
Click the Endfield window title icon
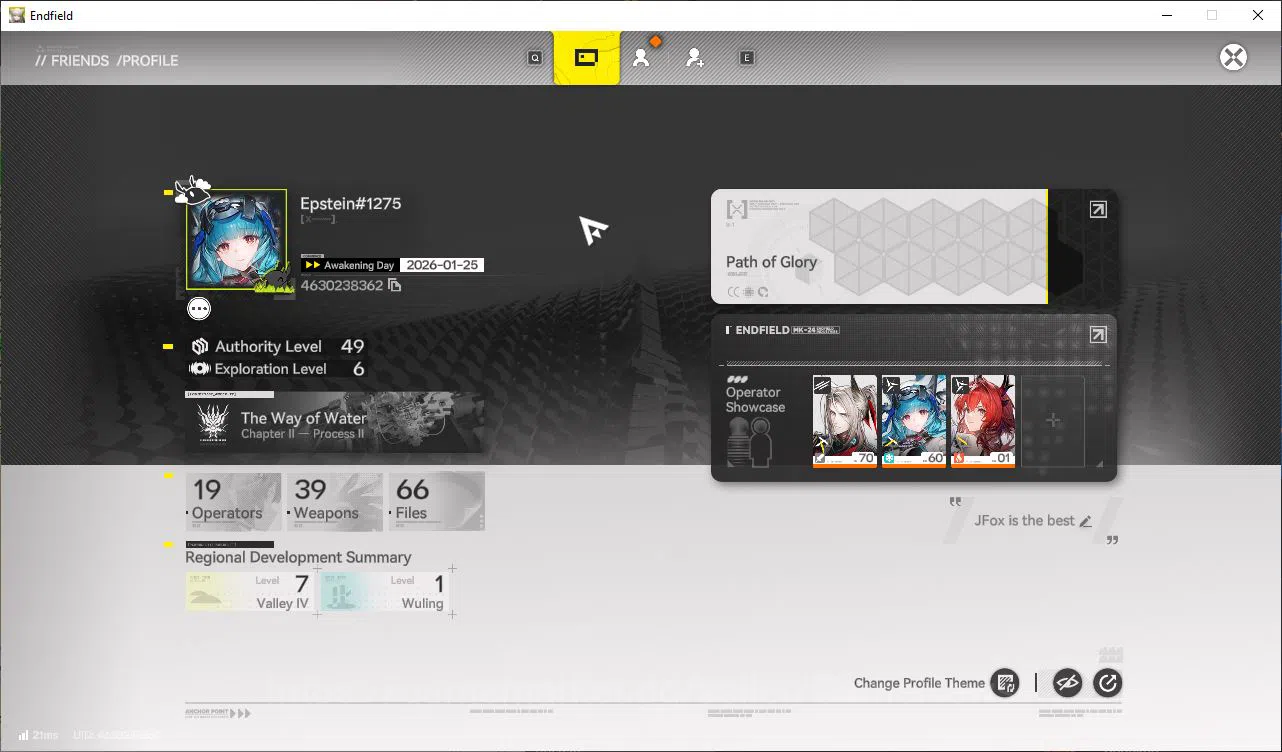pyautogui.click(x=17, y=15)
